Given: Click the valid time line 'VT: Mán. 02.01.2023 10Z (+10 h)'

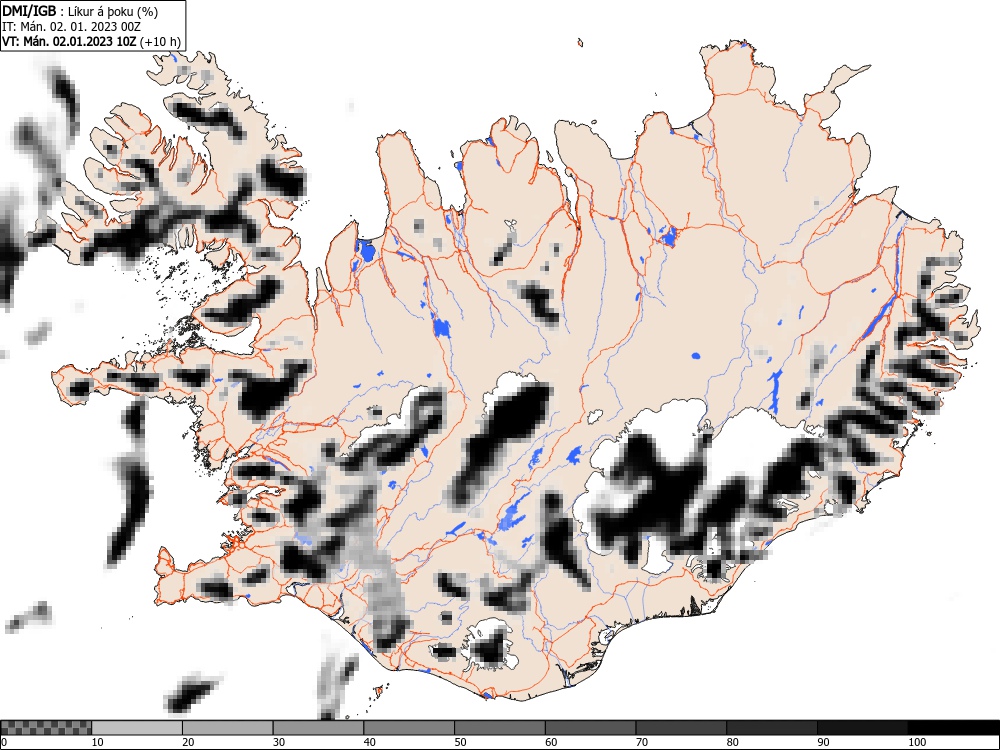Looking at the screenshot, I should [92, 42].
